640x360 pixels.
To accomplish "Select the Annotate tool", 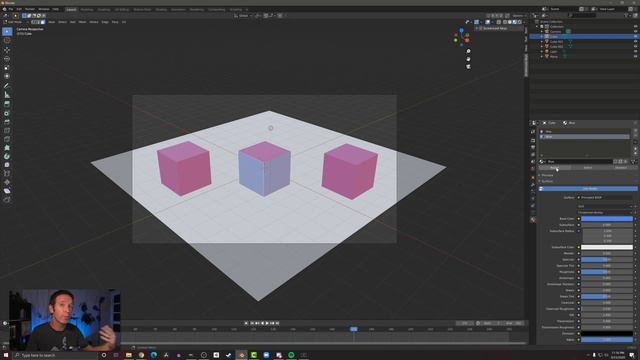I will [x=7, y=86].
